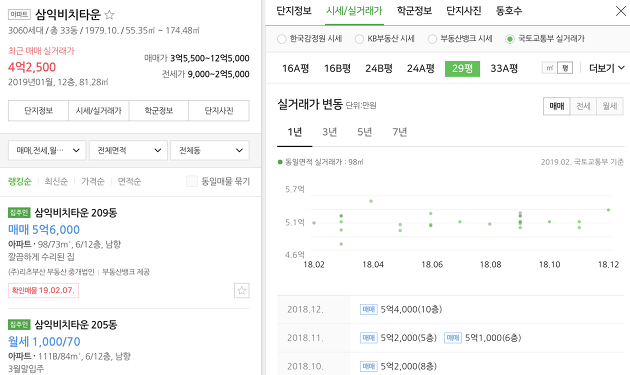Bookmark the 209동 listing star

coord(241,290)
